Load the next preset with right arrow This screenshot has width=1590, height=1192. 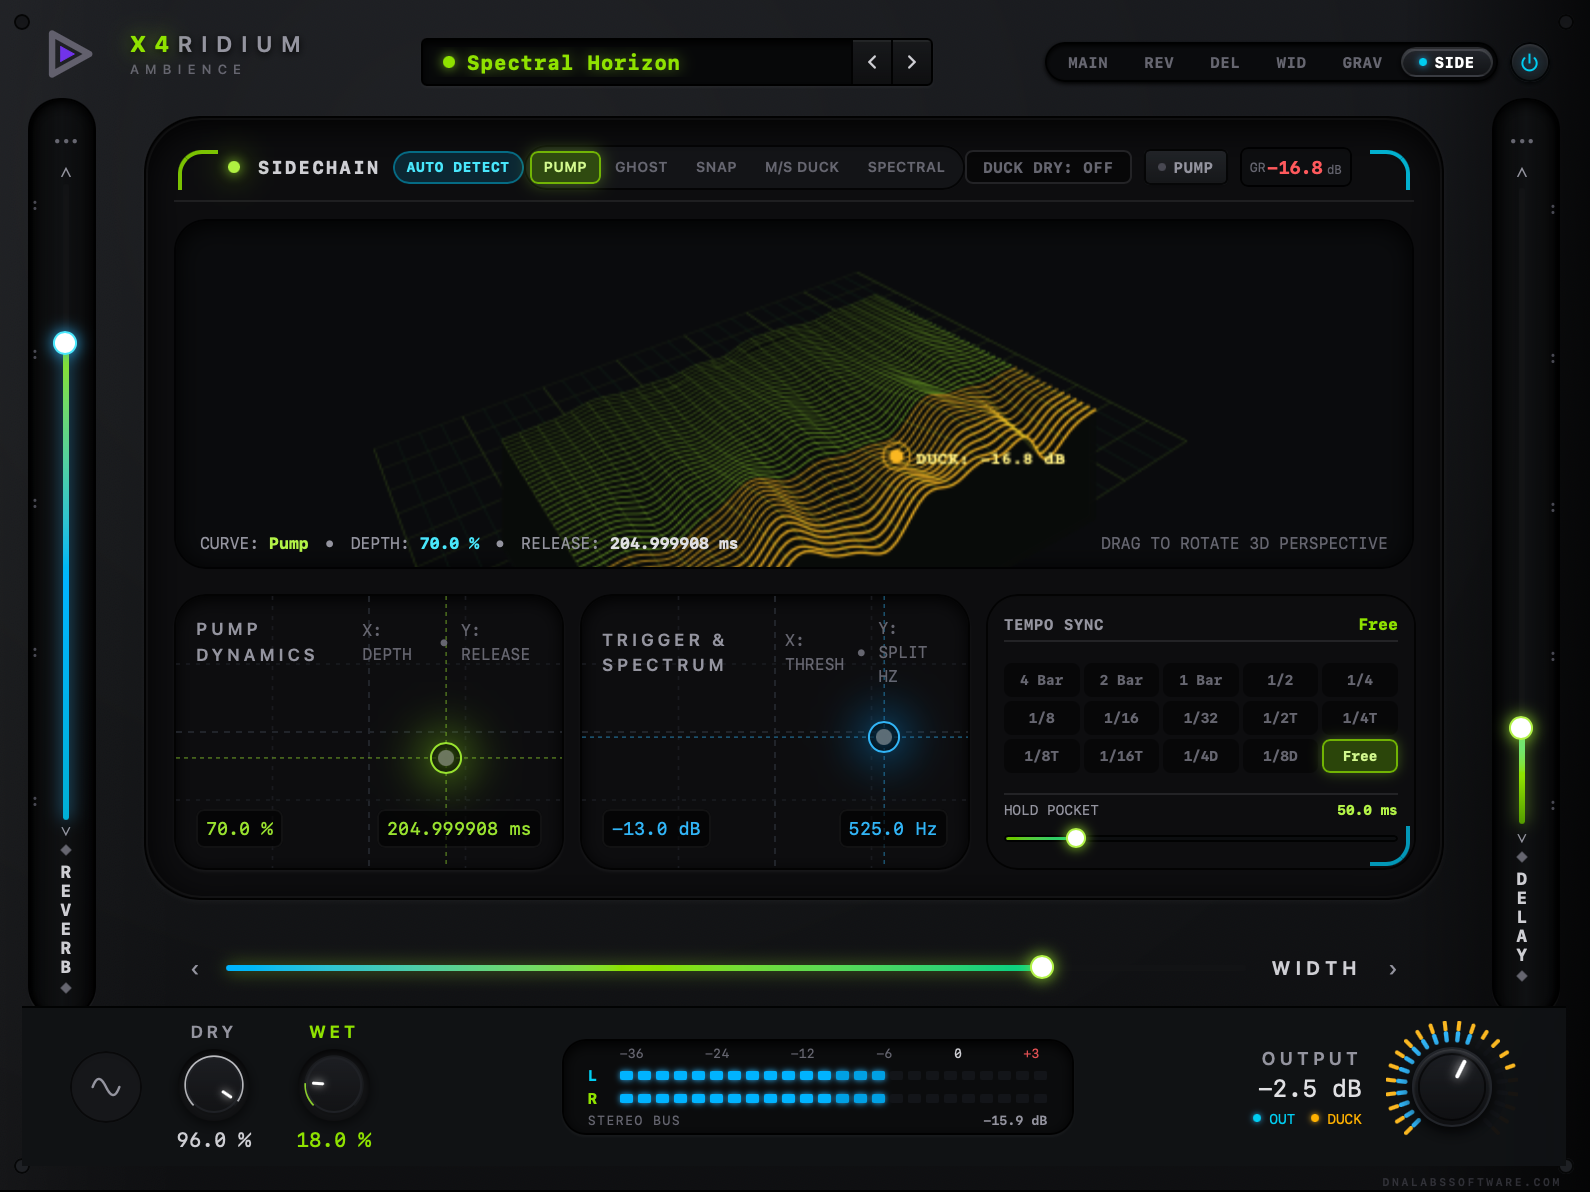(x=912, y=62)
